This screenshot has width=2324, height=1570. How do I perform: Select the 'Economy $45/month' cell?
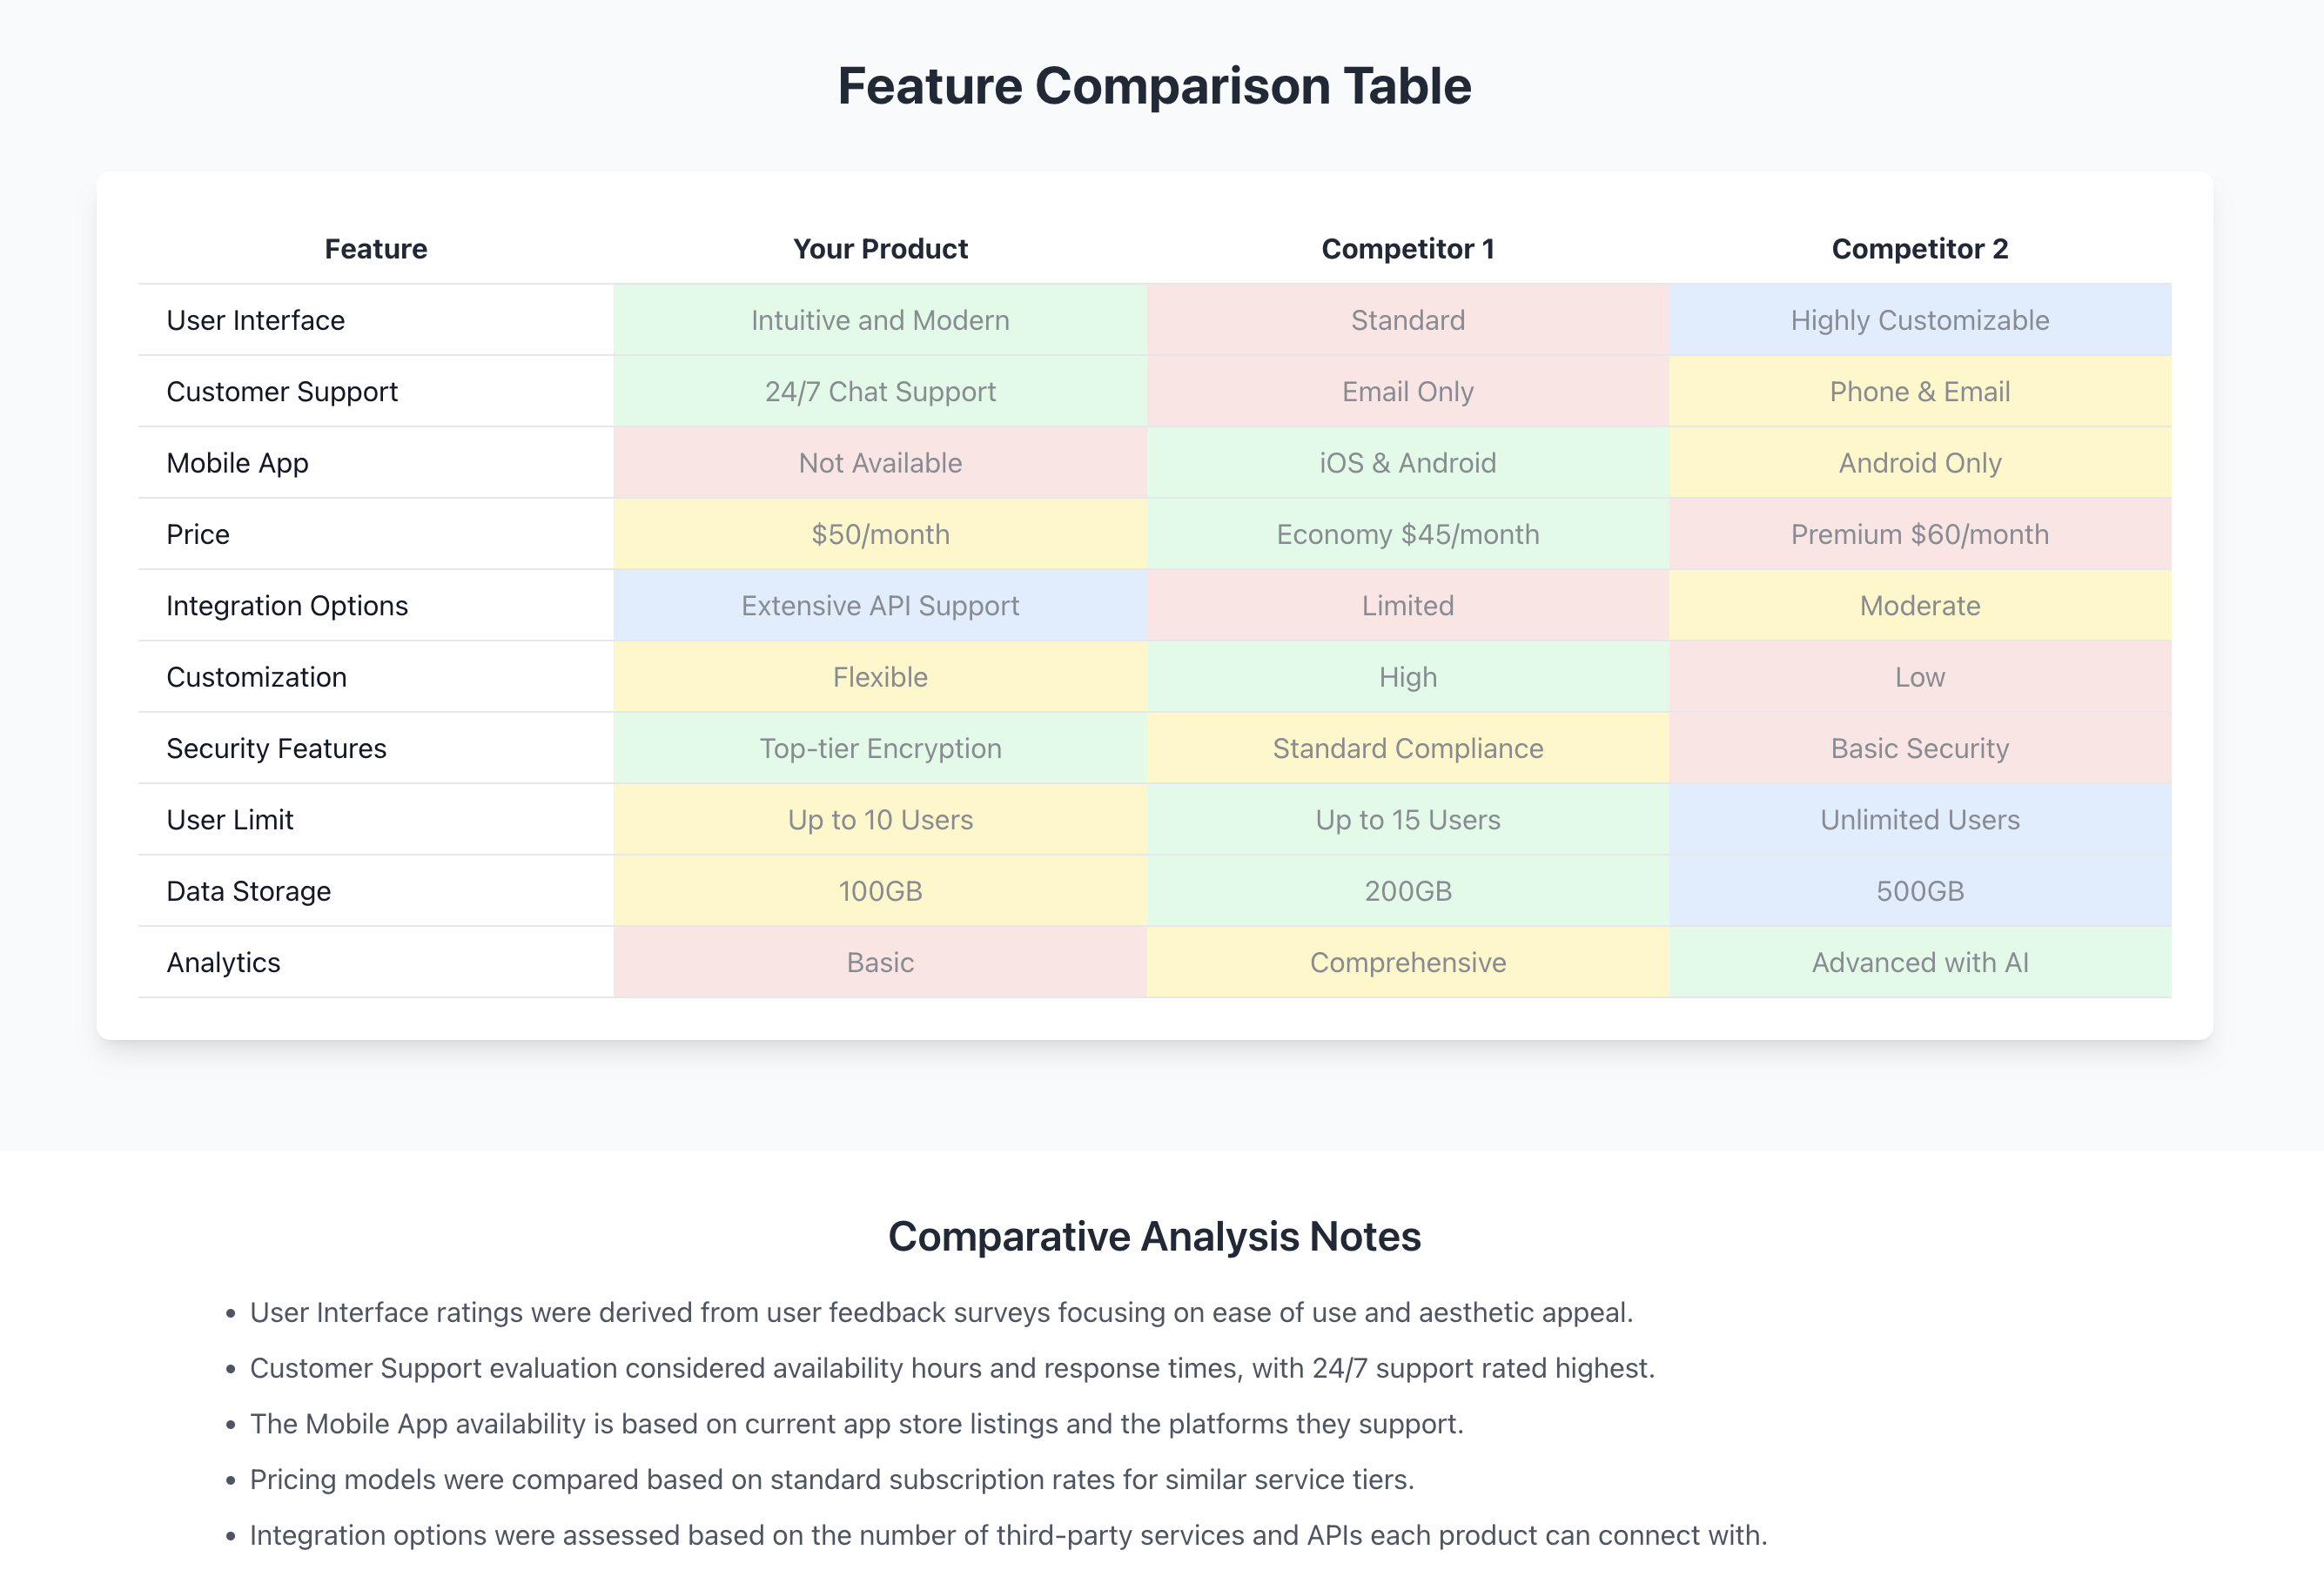pos(1407,534)
